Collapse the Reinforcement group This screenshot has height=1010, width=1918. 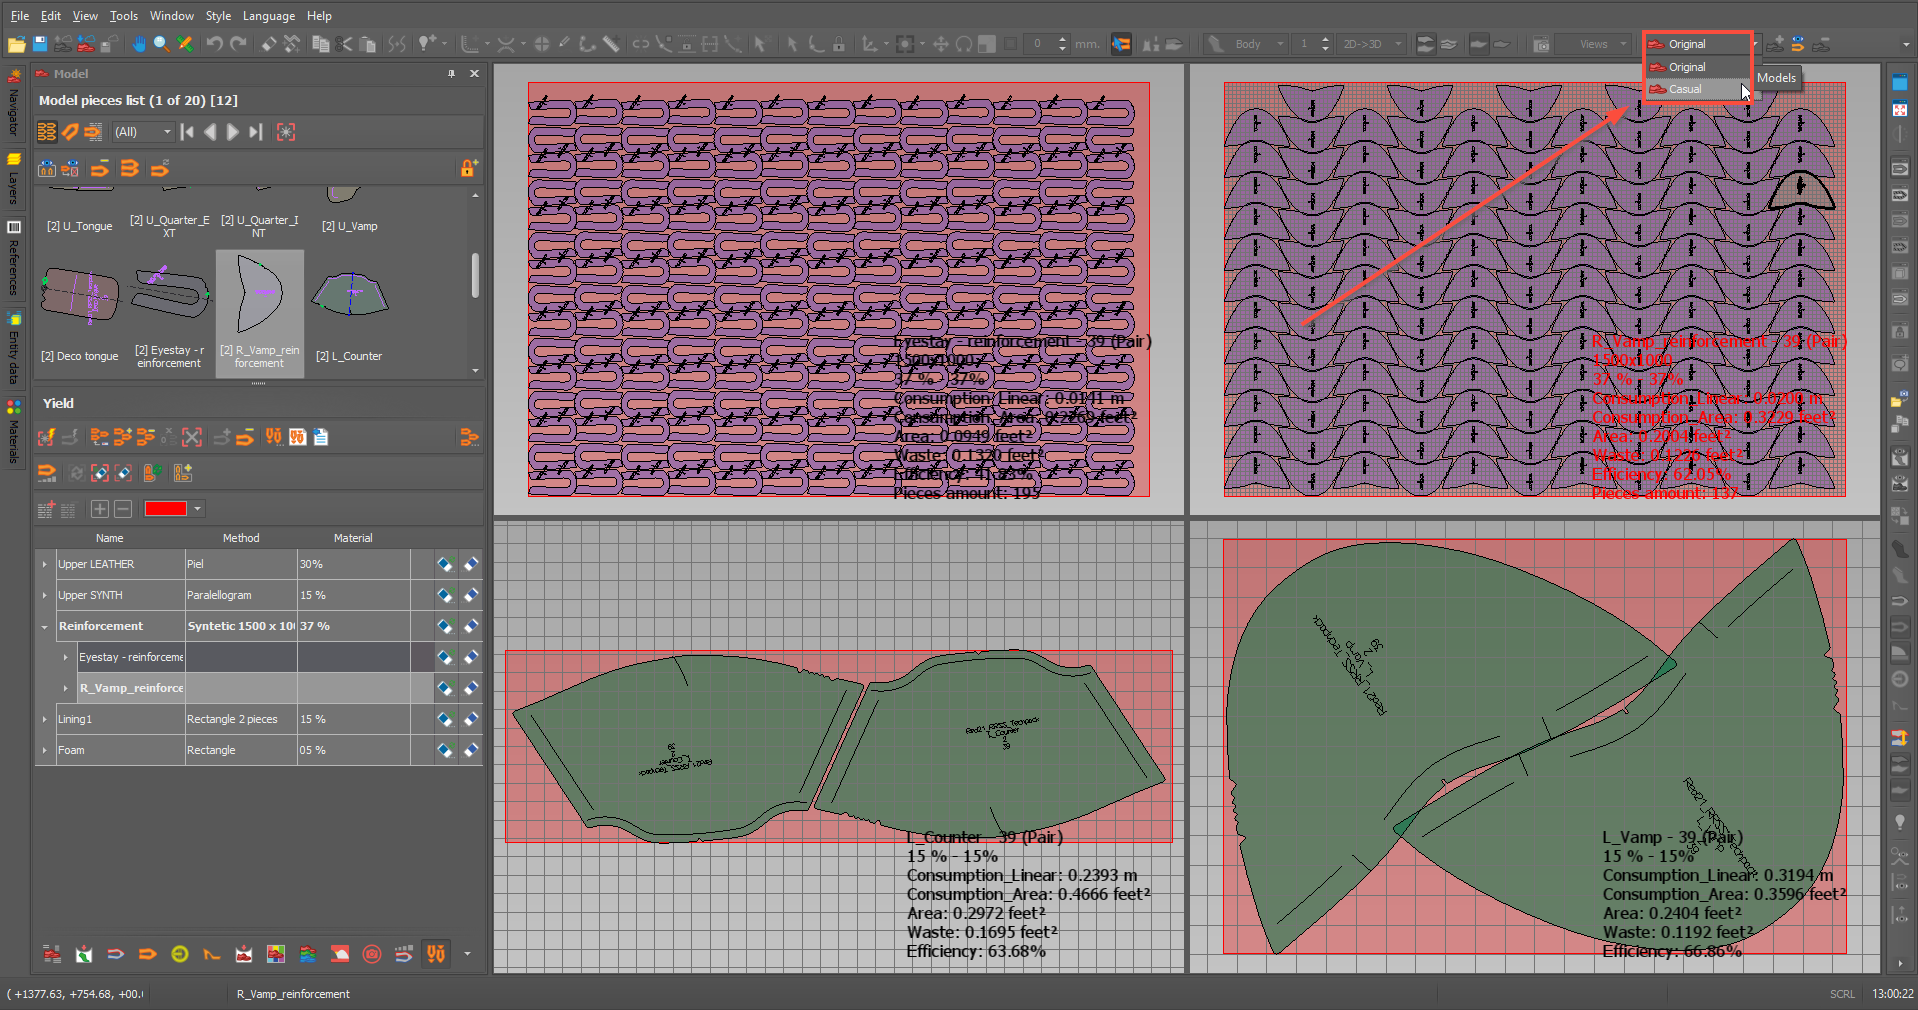click(x=44, y=627)
